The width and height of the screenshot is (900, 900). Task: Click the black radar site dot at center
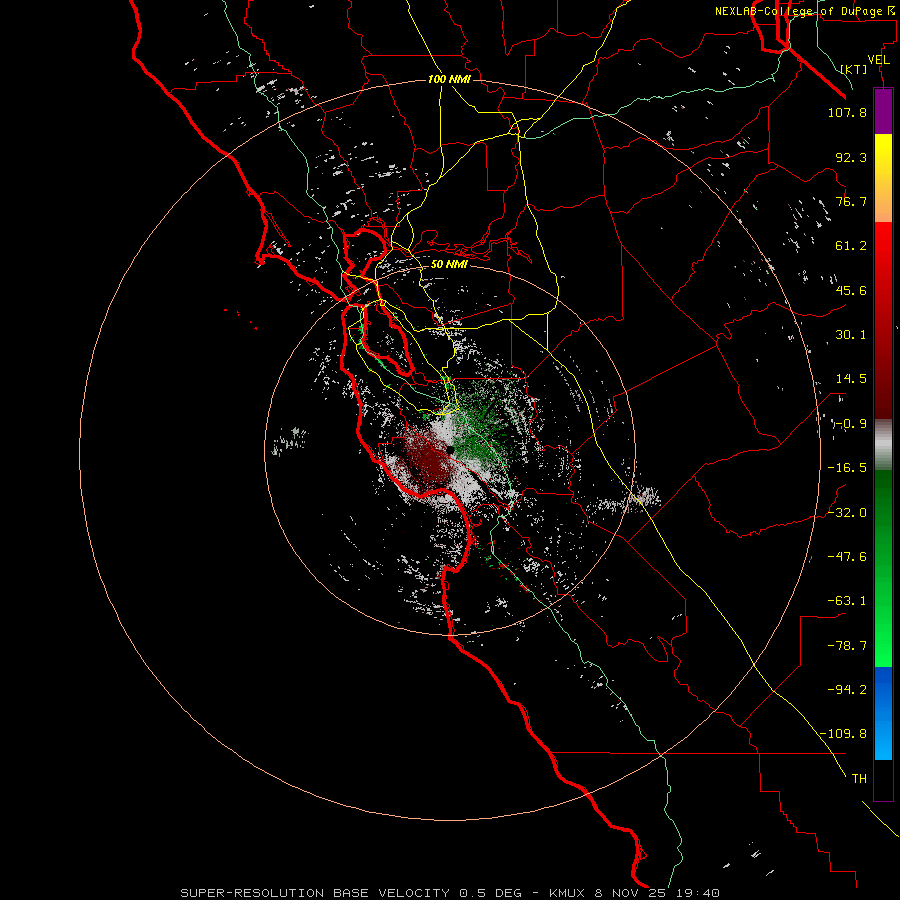[x=450, y=450]
